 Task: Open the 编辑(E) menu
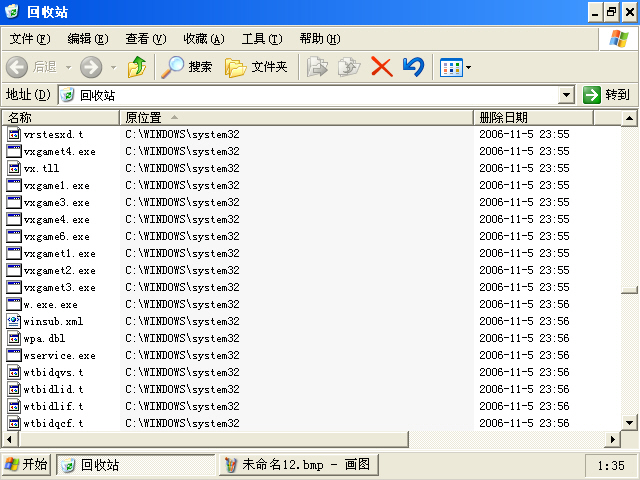[88, 39]
